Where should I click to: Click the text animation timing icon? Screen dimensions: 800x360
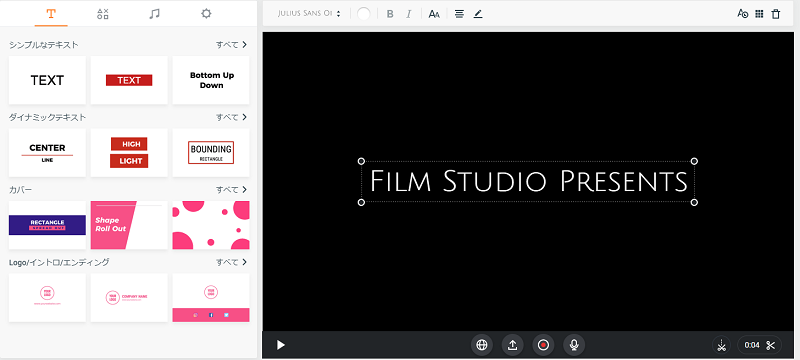[x=742, y=14]
